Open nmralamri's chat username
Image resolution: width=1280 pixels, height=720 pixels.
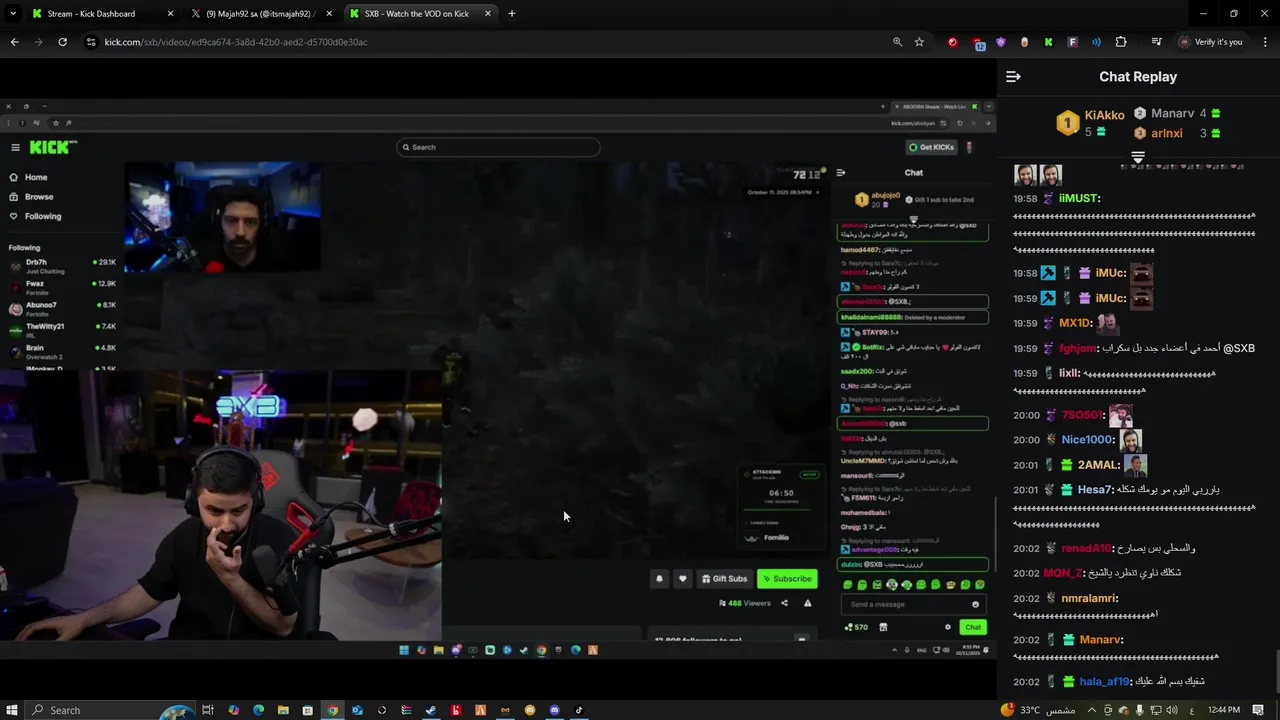[x=1090, y=599]
